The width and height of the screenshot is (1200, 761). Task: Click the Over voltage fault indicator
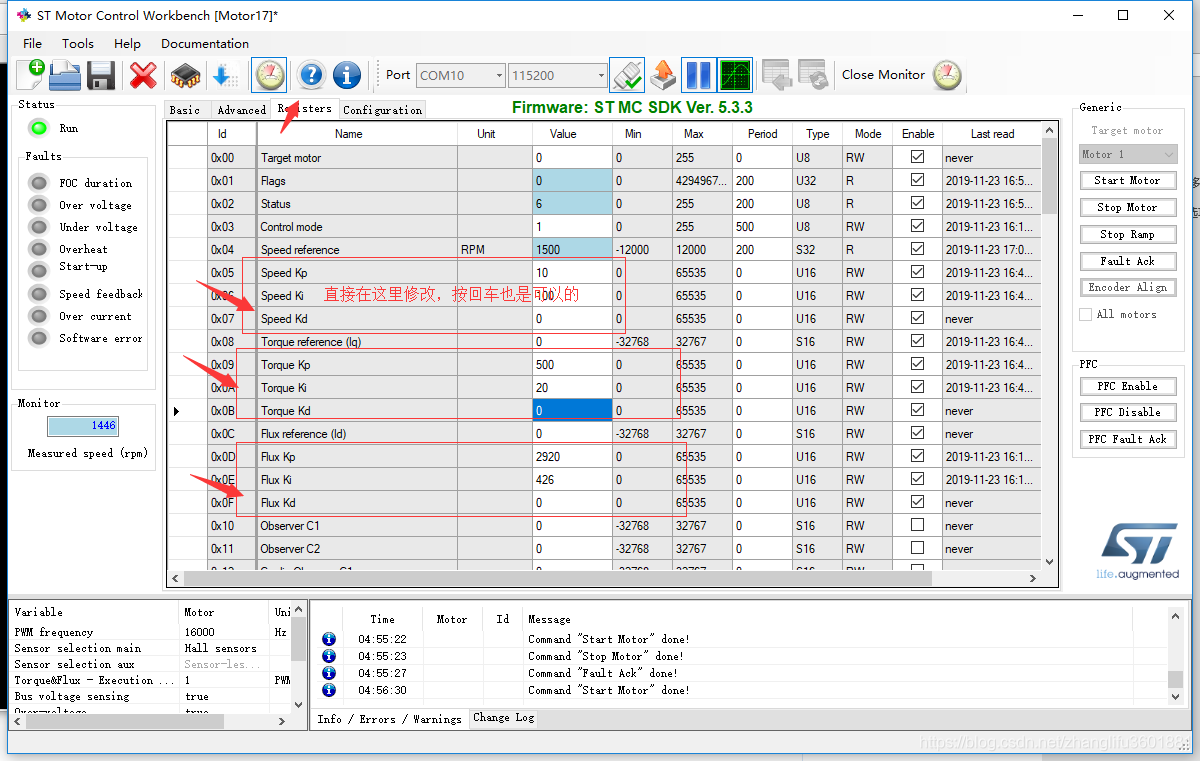click(39, 205)
